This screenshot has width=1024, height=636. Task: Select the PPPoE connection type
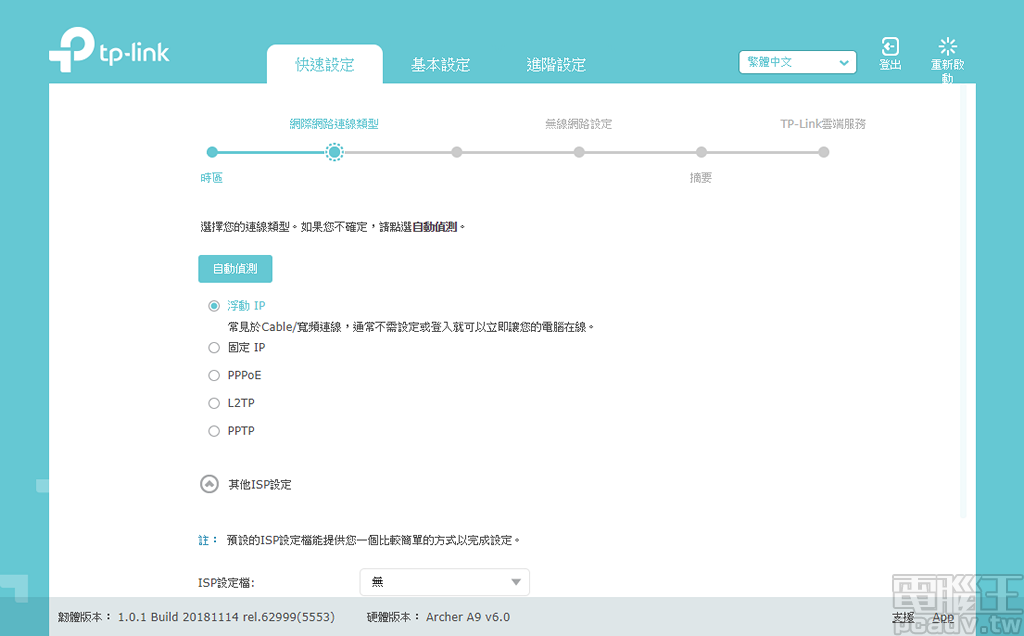pos(212,375)
